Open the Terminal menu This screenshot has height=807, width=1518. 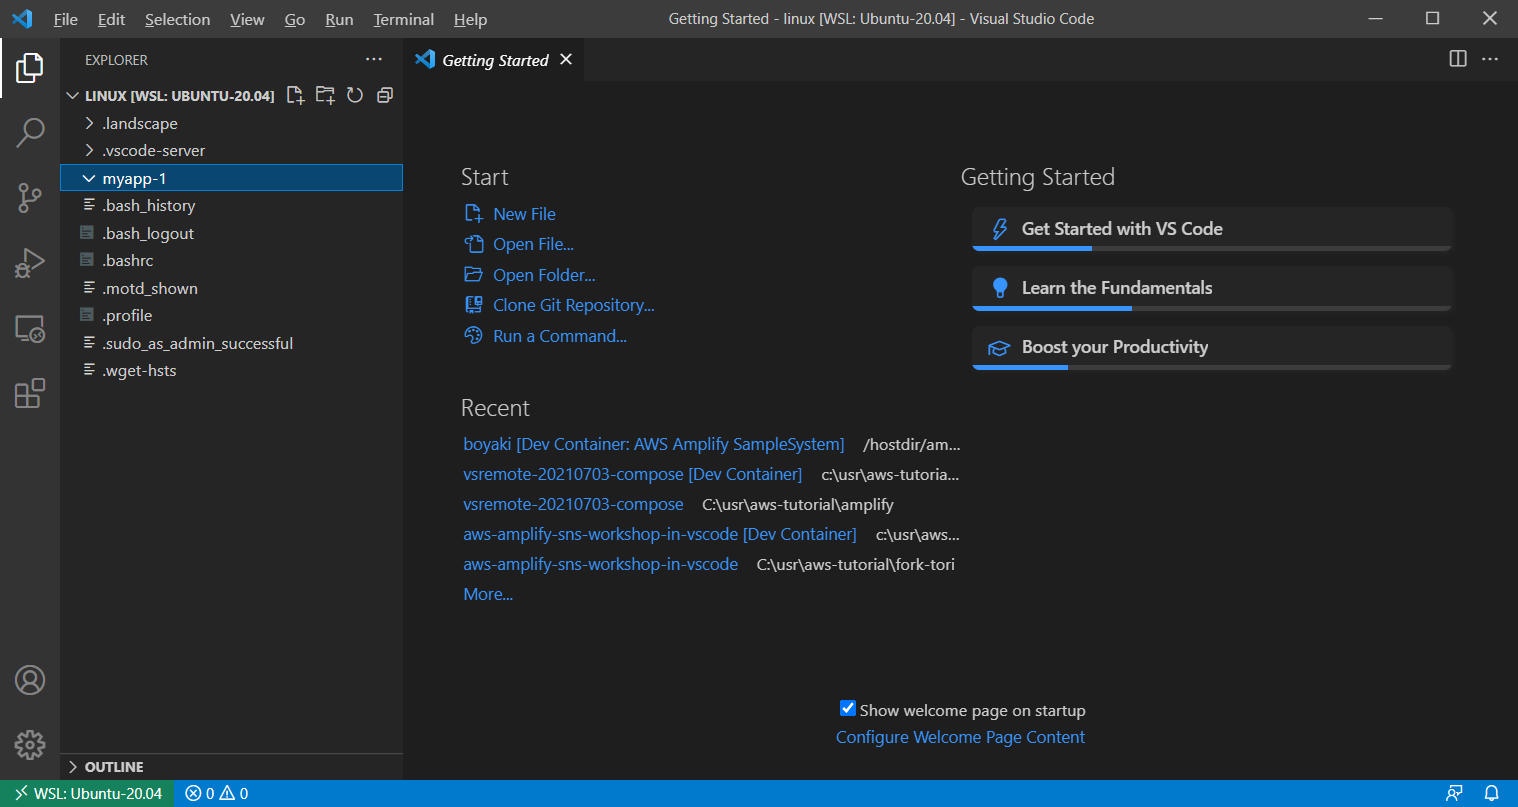pos(403,19)
